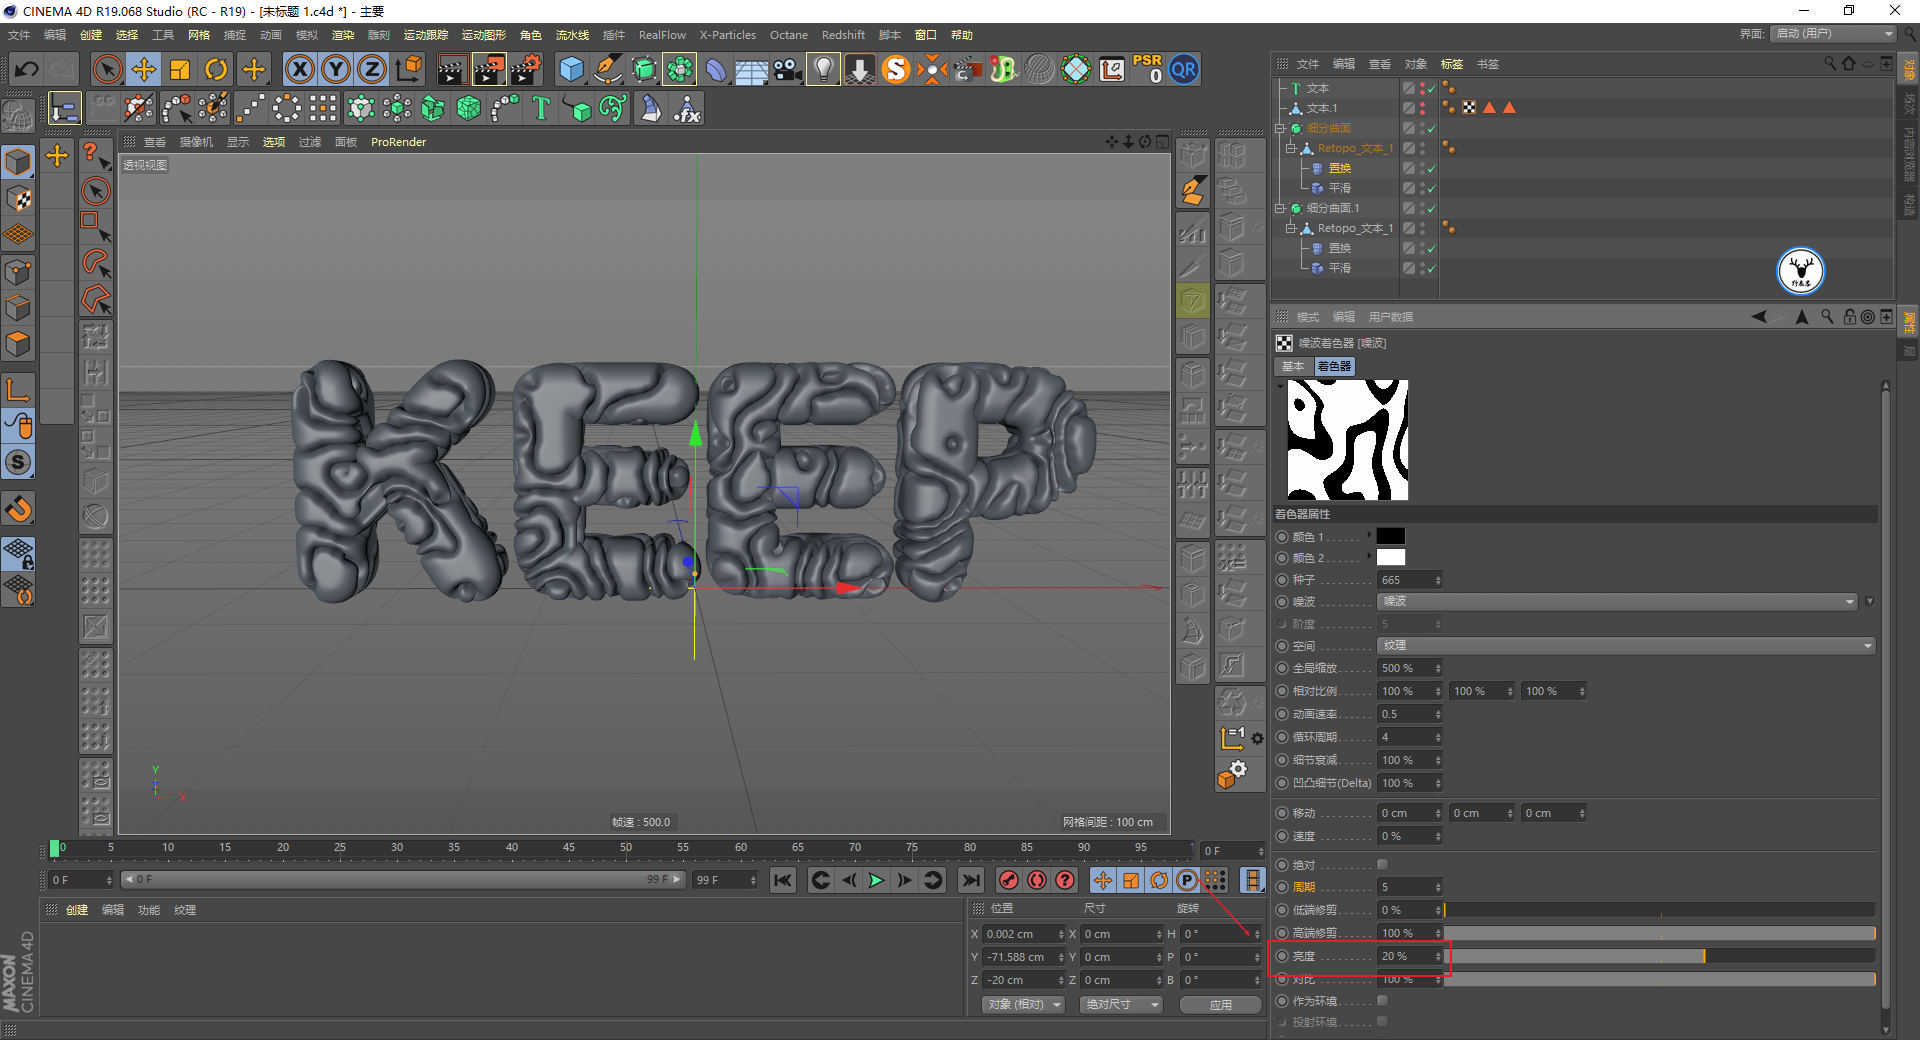Toggle the 作为环境 checkbox

coord(1382,1000)
